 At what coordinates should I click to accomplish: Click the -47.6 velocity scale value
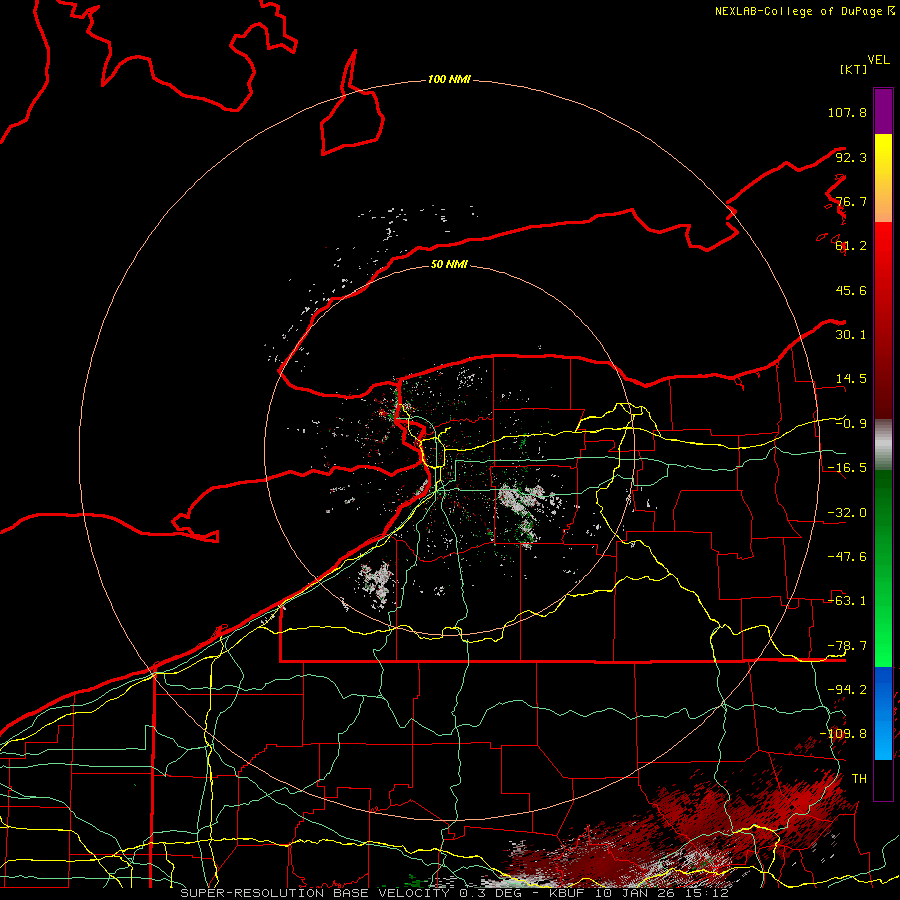[847, 557]
